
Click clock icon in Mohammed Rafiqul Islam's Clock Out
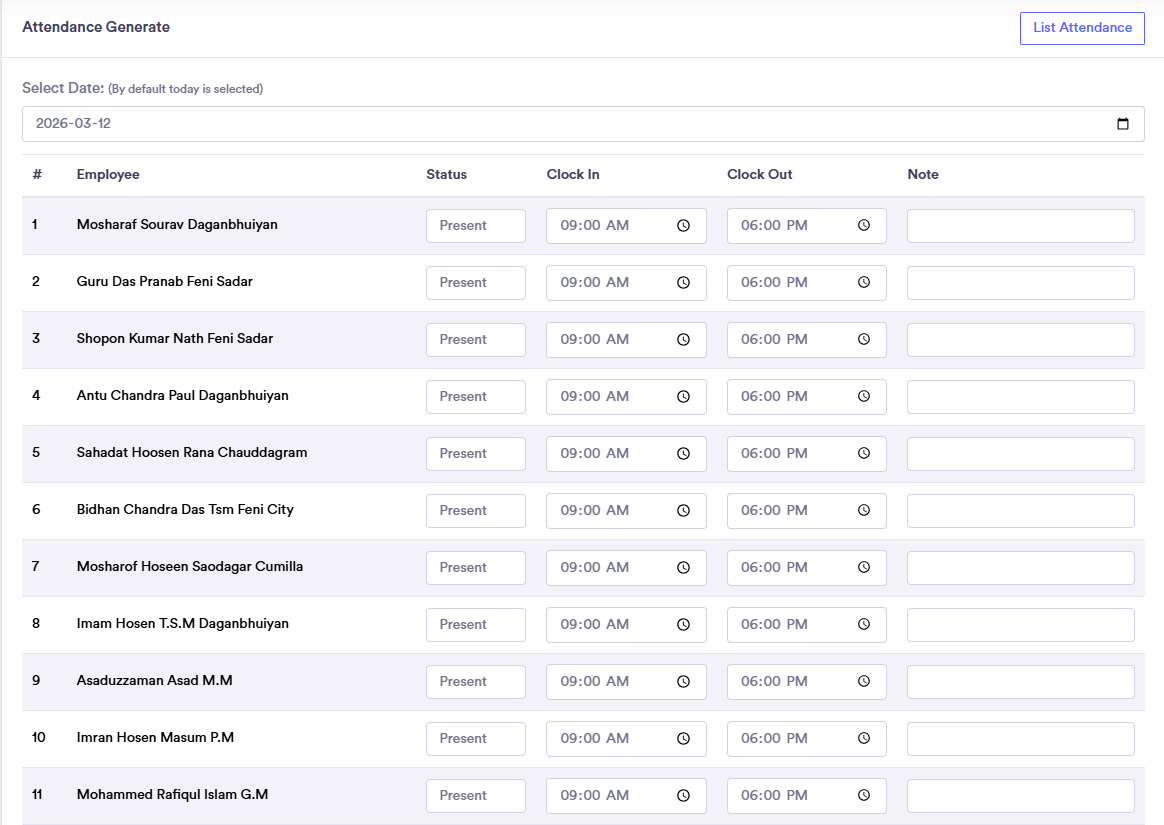(864, 796)
